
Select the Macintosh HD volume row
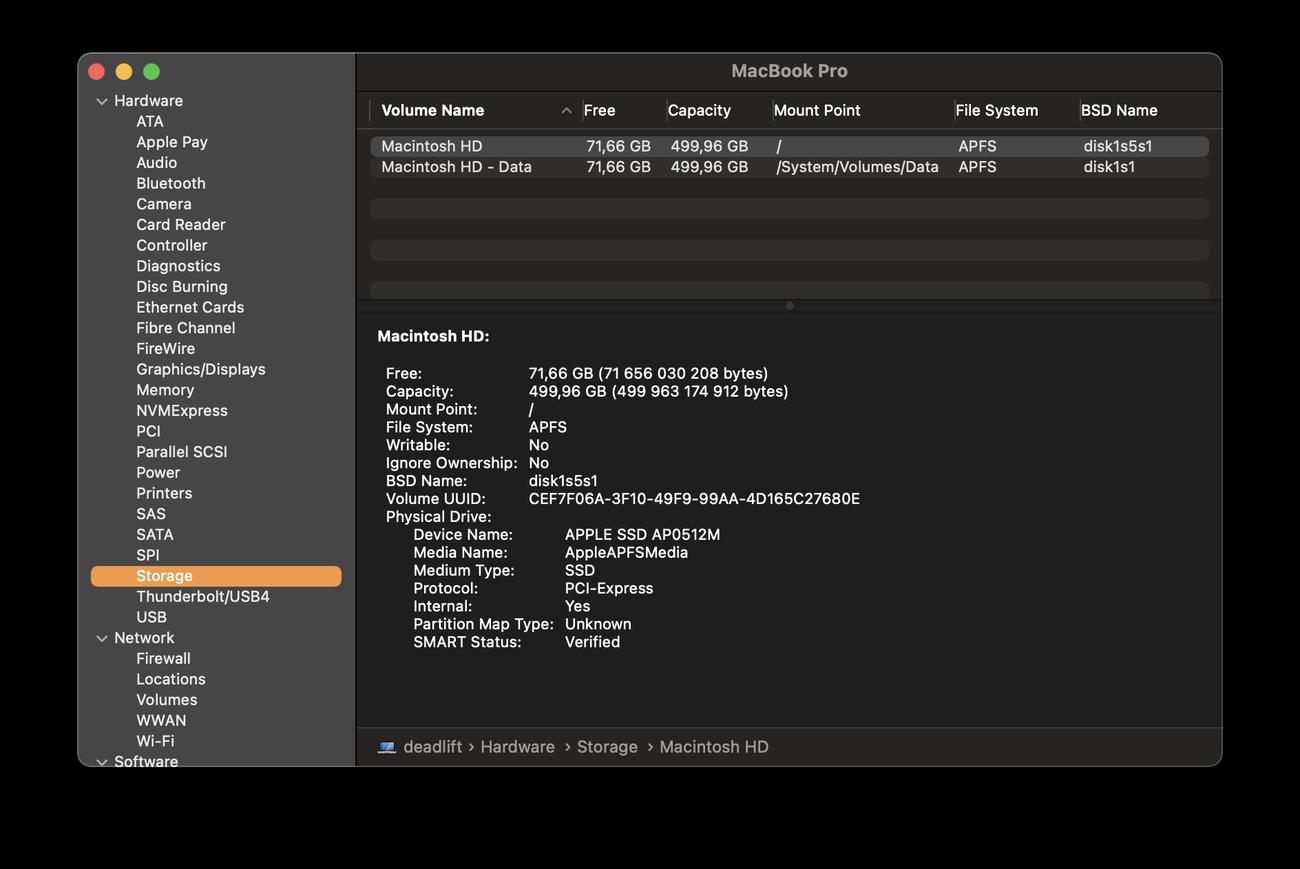(x=789, y=146)
